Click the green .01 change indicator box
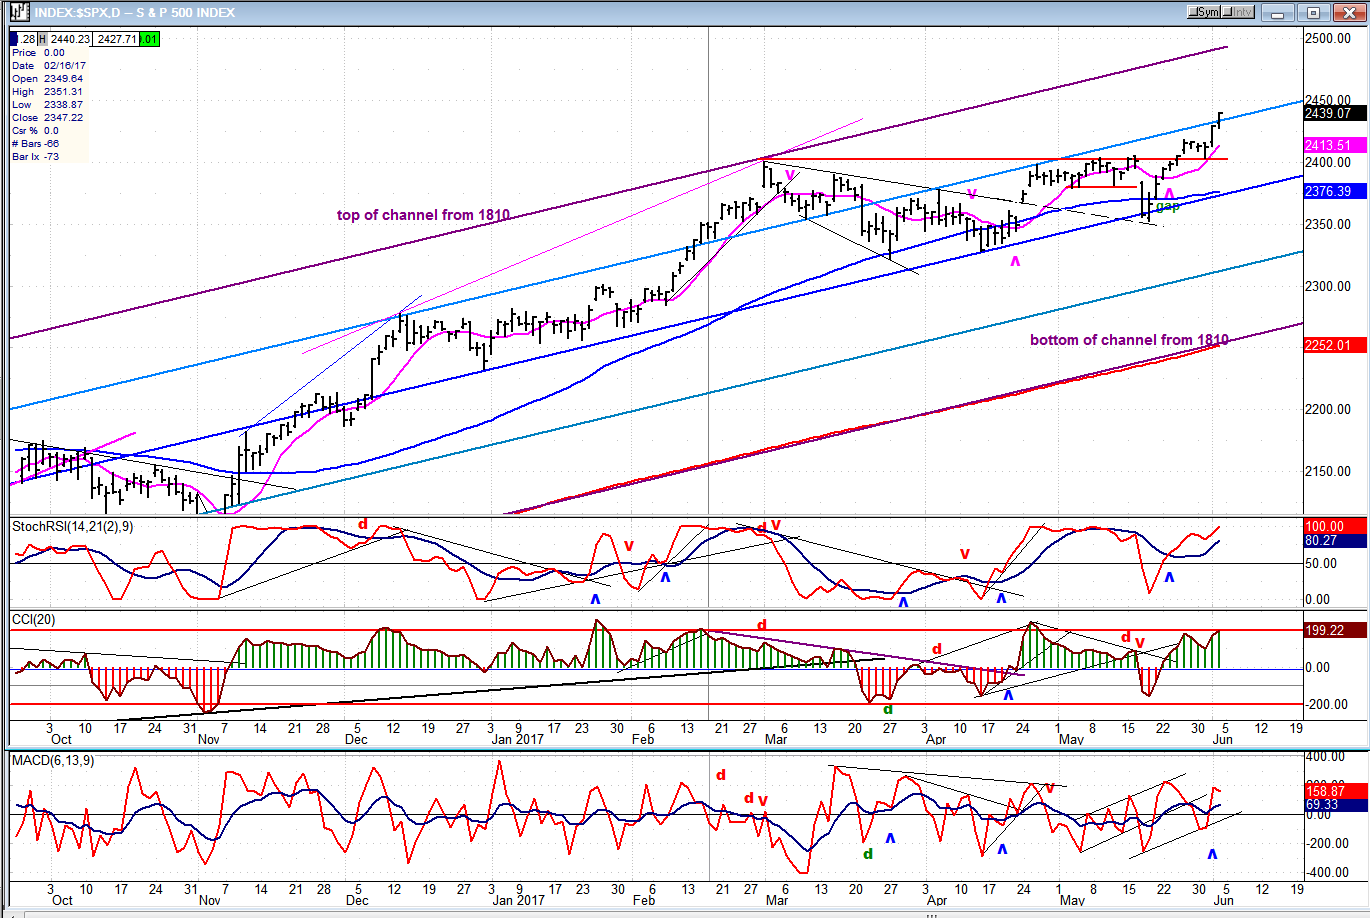The height and width of the screenshot is (918, 1370). (x=149, y=39)
